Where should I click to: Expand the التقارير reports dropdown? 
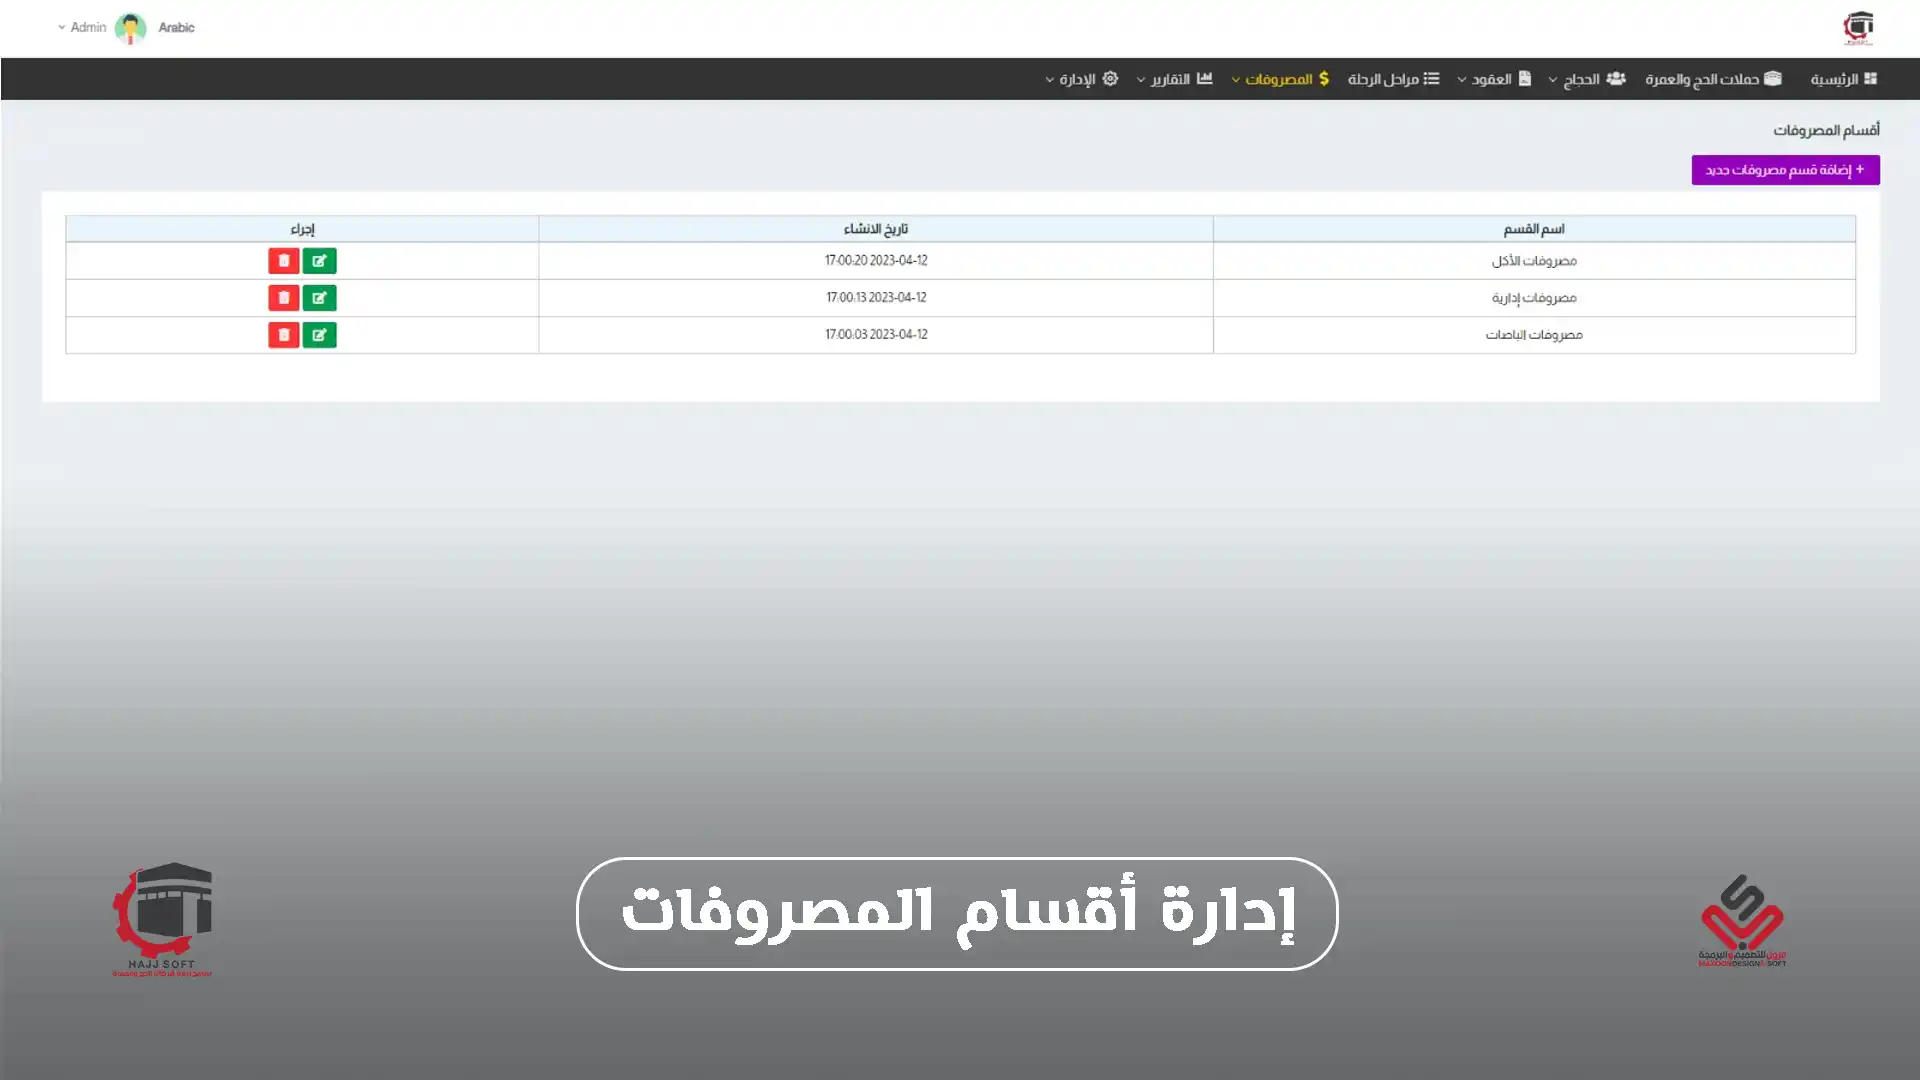(x=1175, y=79)
